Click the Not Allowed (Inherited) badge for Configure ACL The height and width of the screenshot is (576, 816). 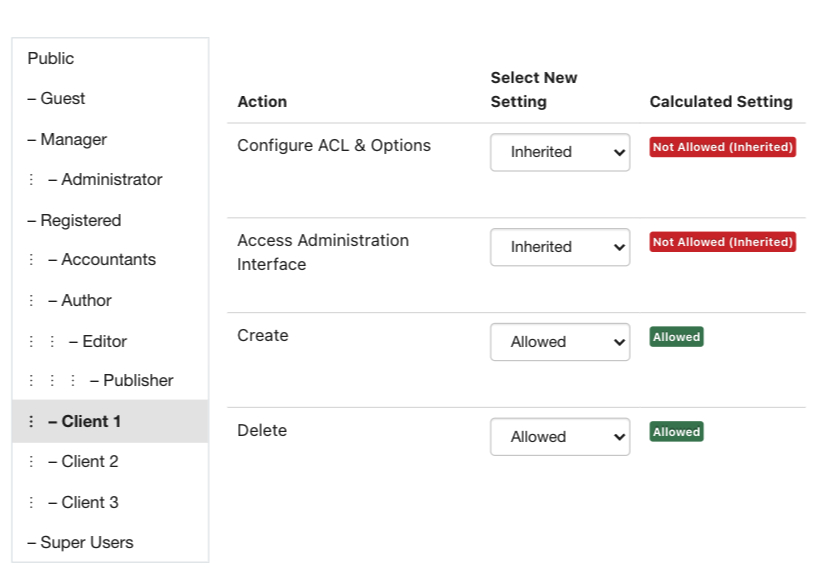[722, 147]
